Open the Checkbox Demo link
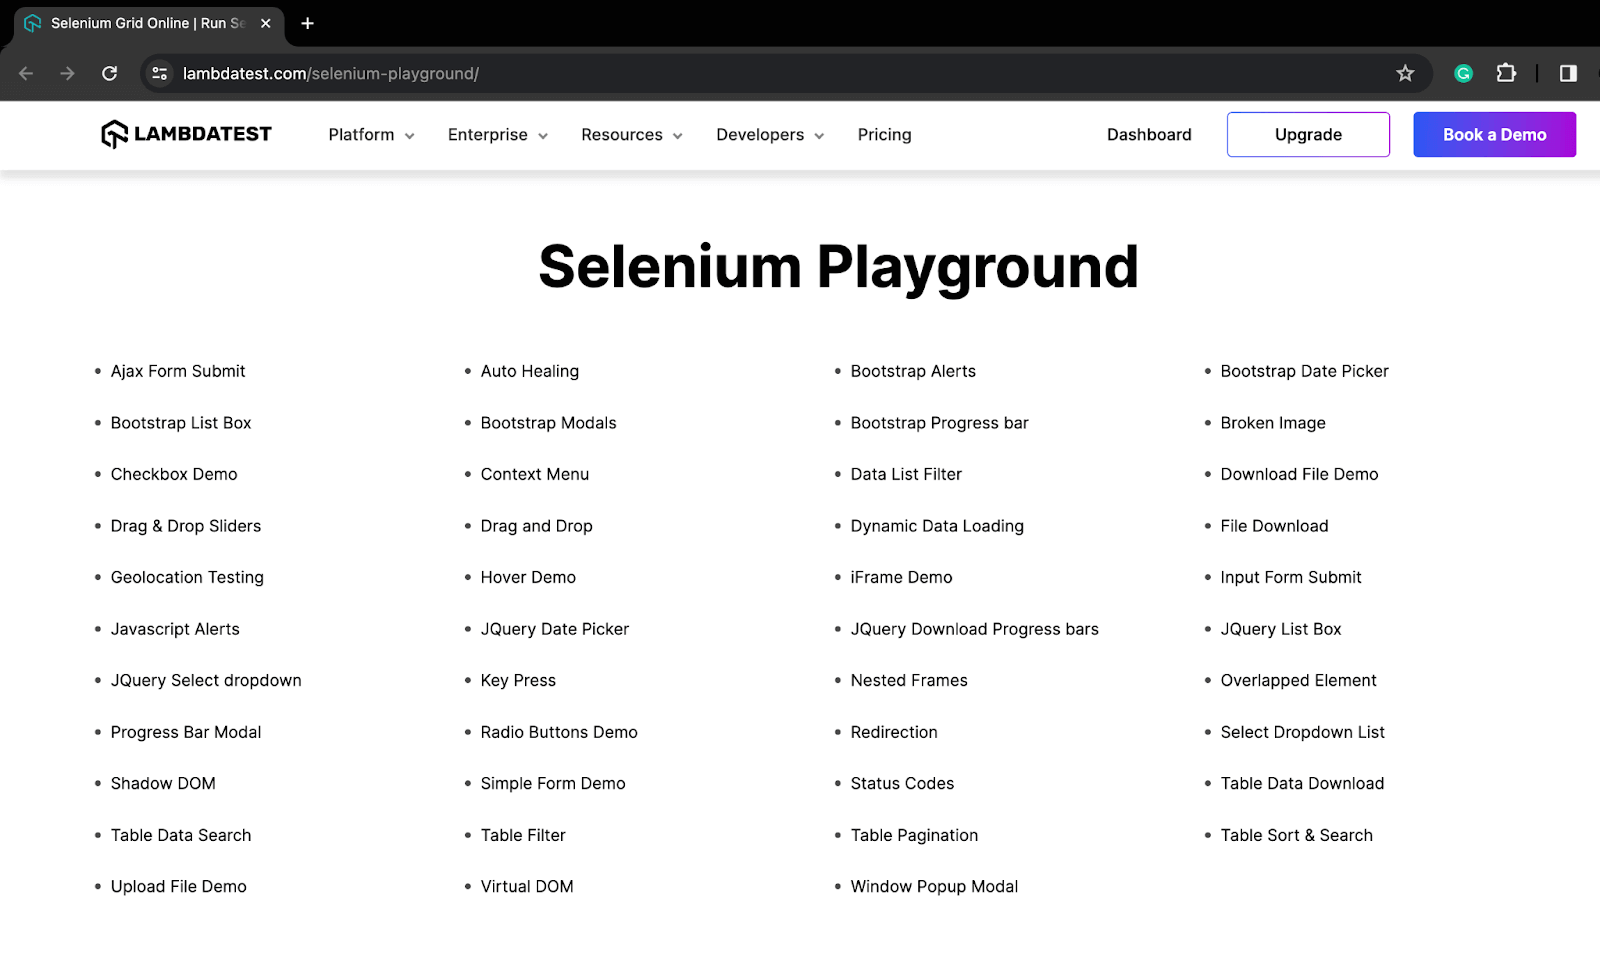Screen dimensions: 1600x962 coord(174,474)
